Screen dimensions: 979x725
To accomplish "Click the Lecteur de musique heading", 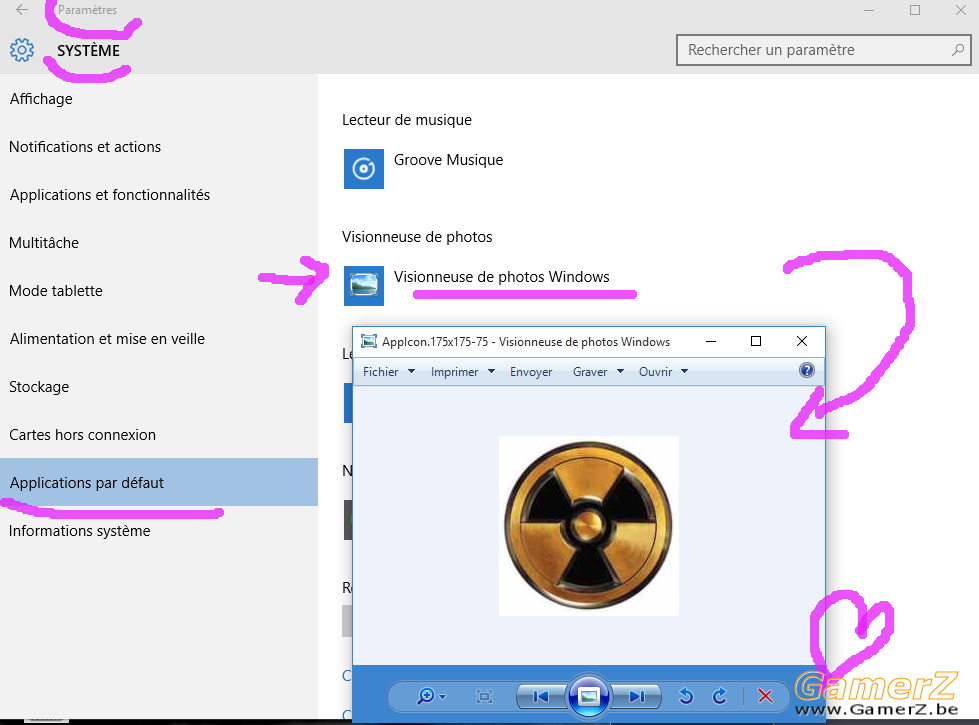I will click(x=406, y=120).
